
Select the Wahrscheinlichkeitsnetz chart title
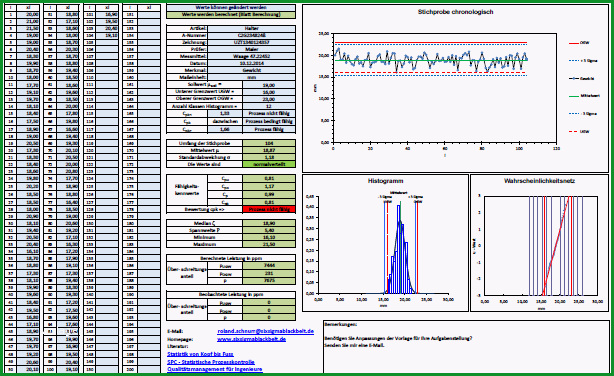click(539, 181)
